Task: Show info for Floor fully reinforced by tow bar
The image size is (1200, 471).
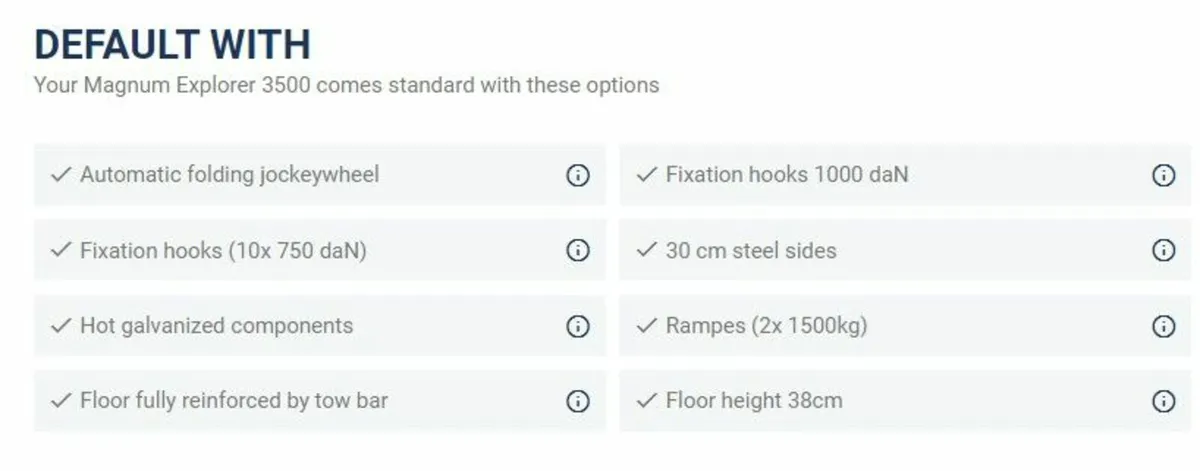Action: [578, 401]
